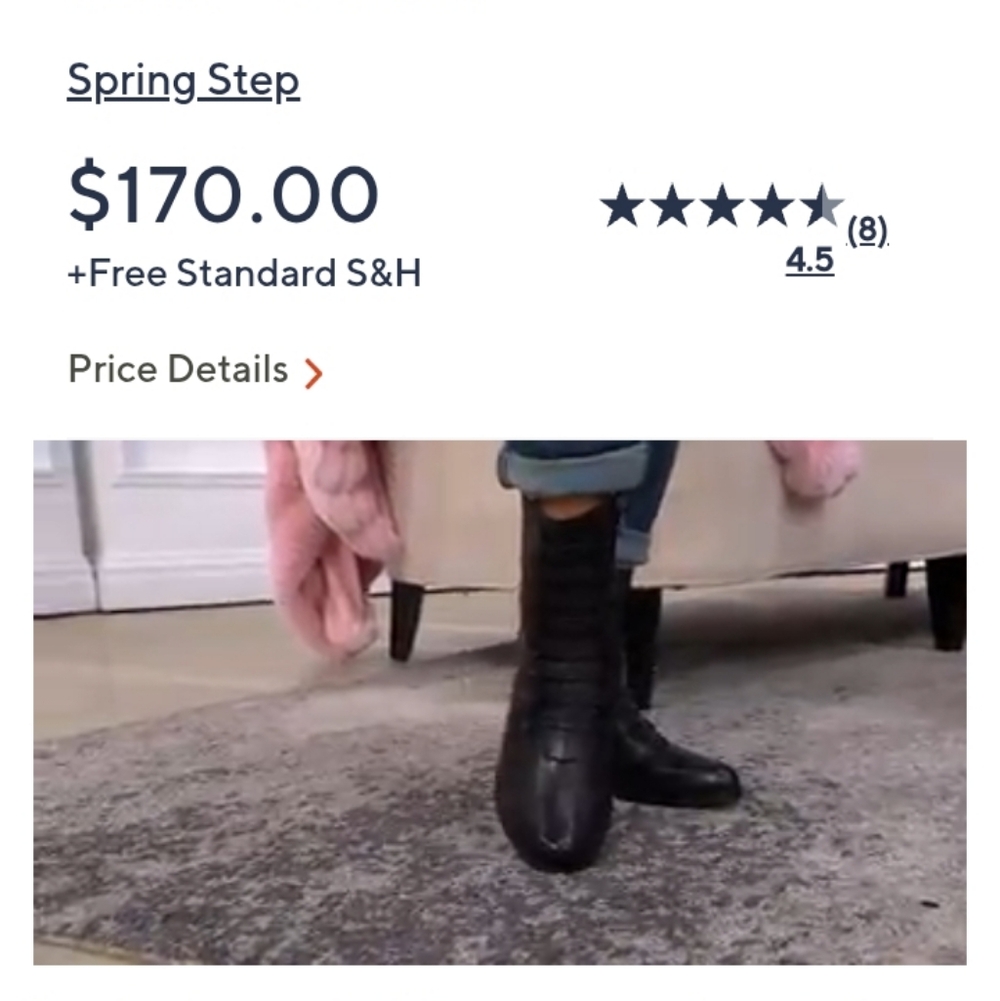The height and width of the screenshot is (1001, 1000).
Task: Open pricing breakdown with Price Details arrow
Action: [x=315, y=371]
